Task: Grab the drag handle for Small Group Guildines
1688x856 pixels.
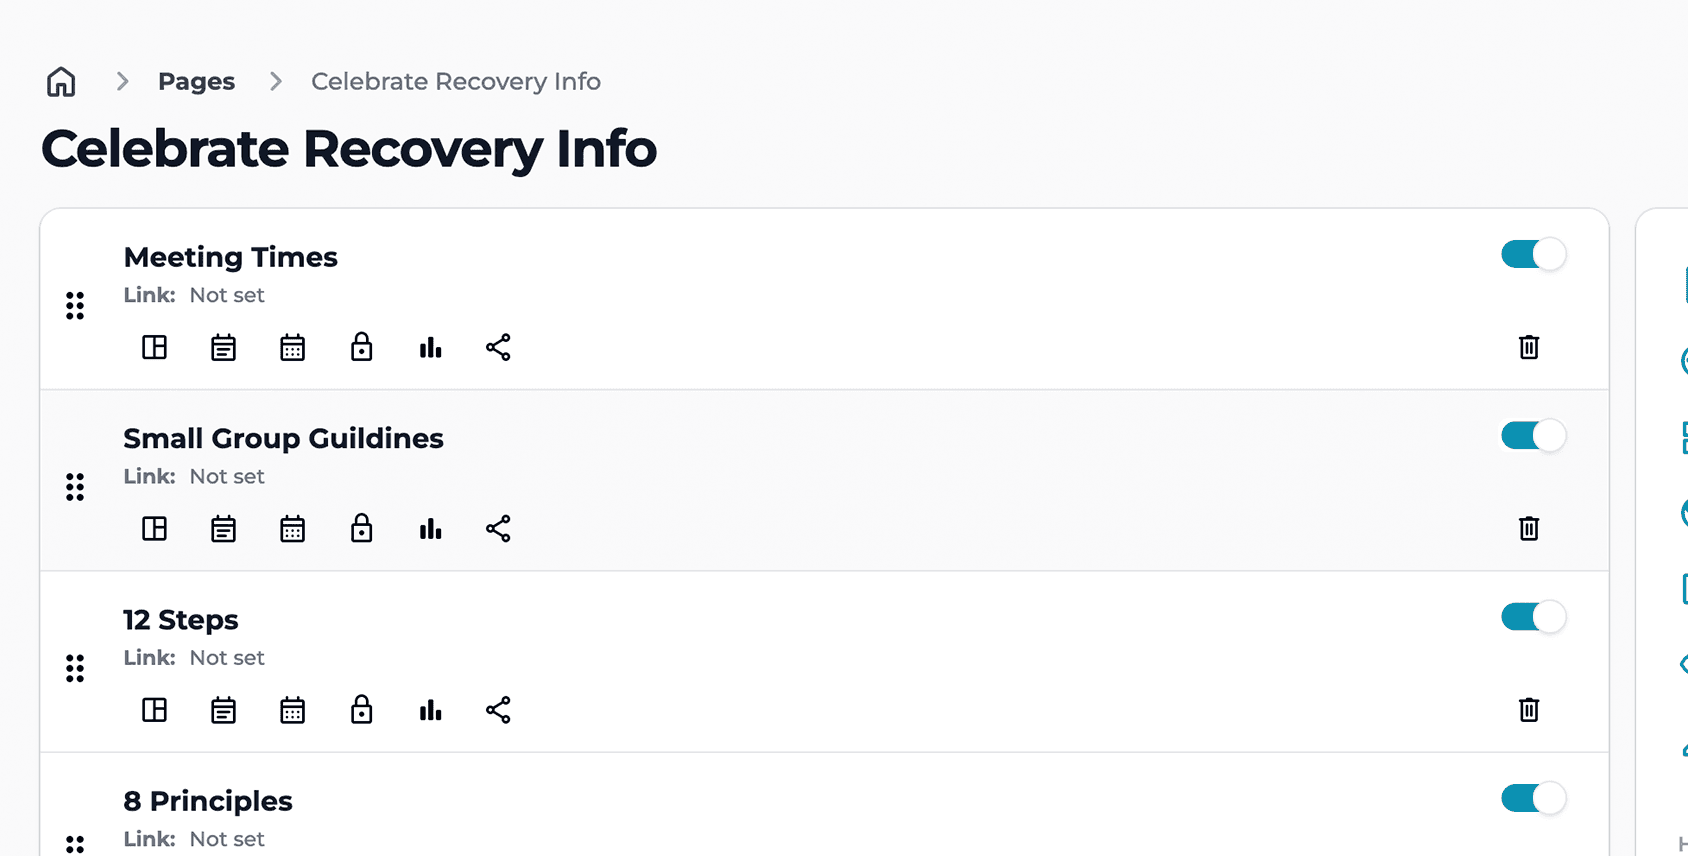Action: (75, 487)
